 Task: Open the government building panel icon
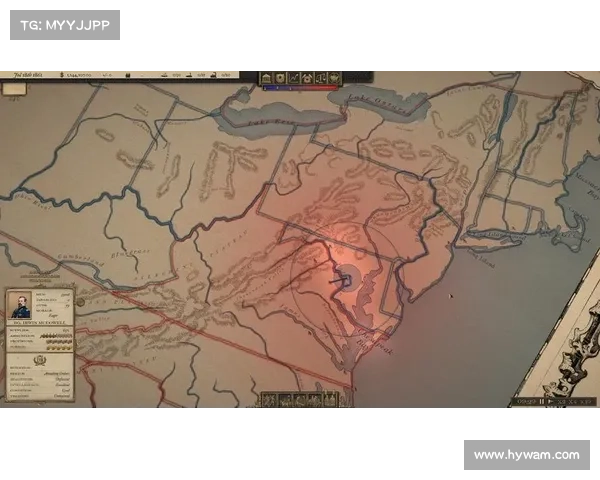tap(266, 78)
